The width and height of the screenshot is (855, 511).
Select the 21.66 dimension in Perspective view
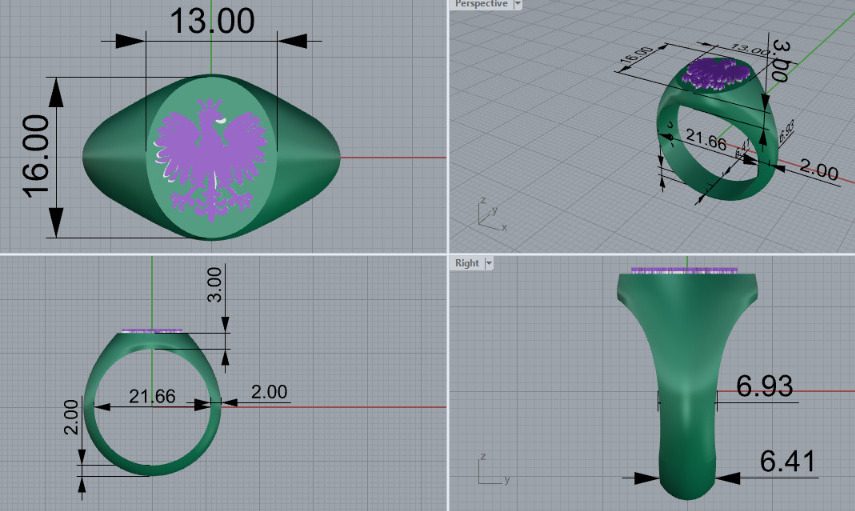tap(706, 140)
